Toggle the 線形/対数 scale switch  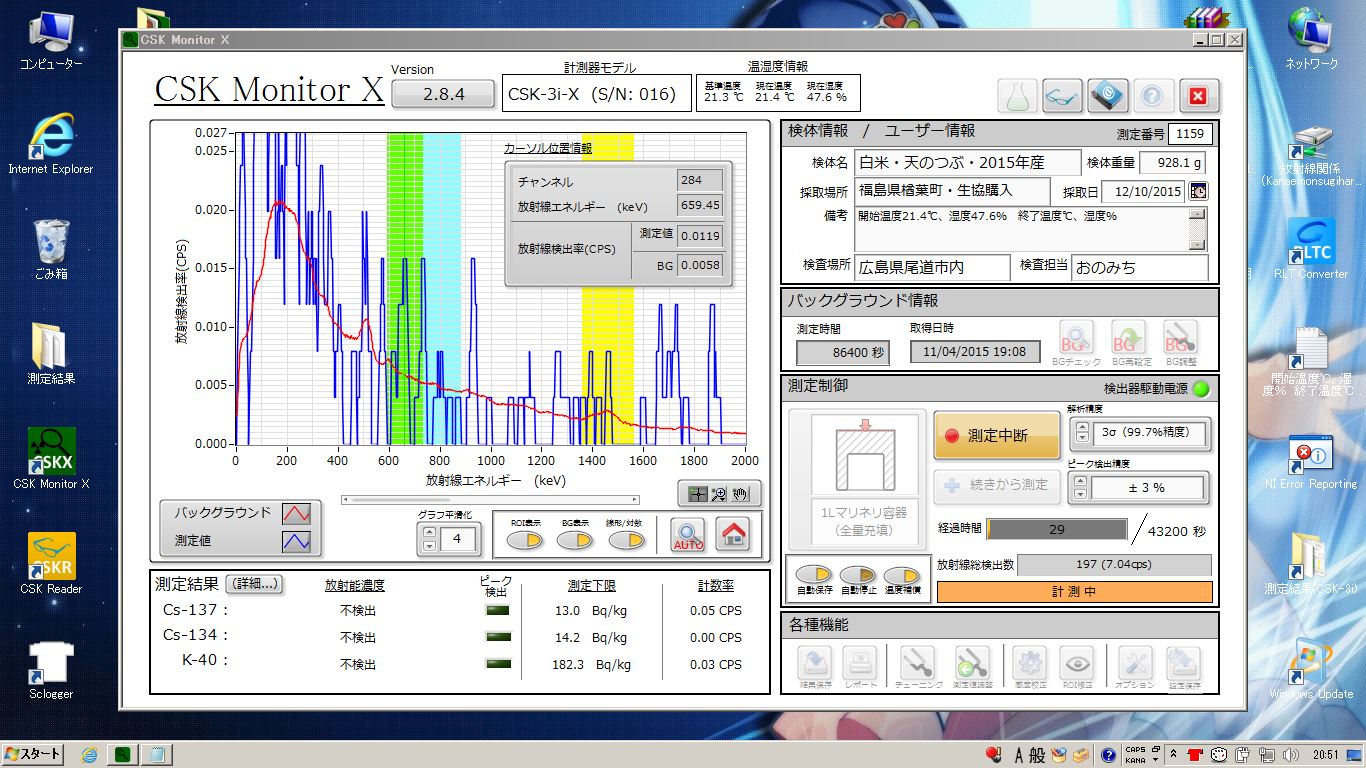click(626, 540)
